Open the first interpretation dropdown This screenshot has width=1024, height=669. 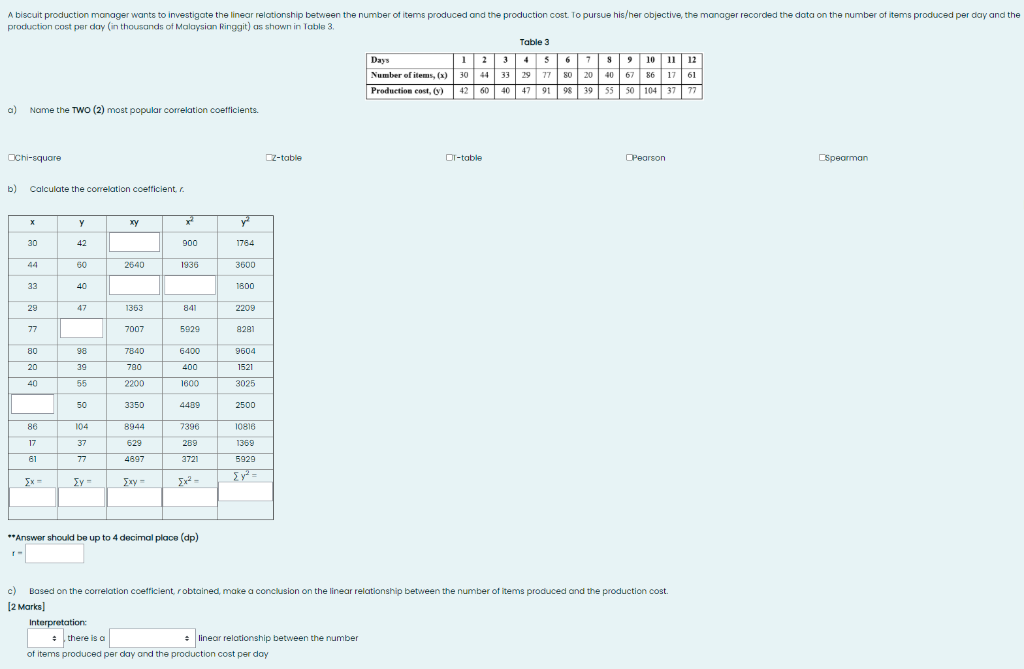point(46,638)
